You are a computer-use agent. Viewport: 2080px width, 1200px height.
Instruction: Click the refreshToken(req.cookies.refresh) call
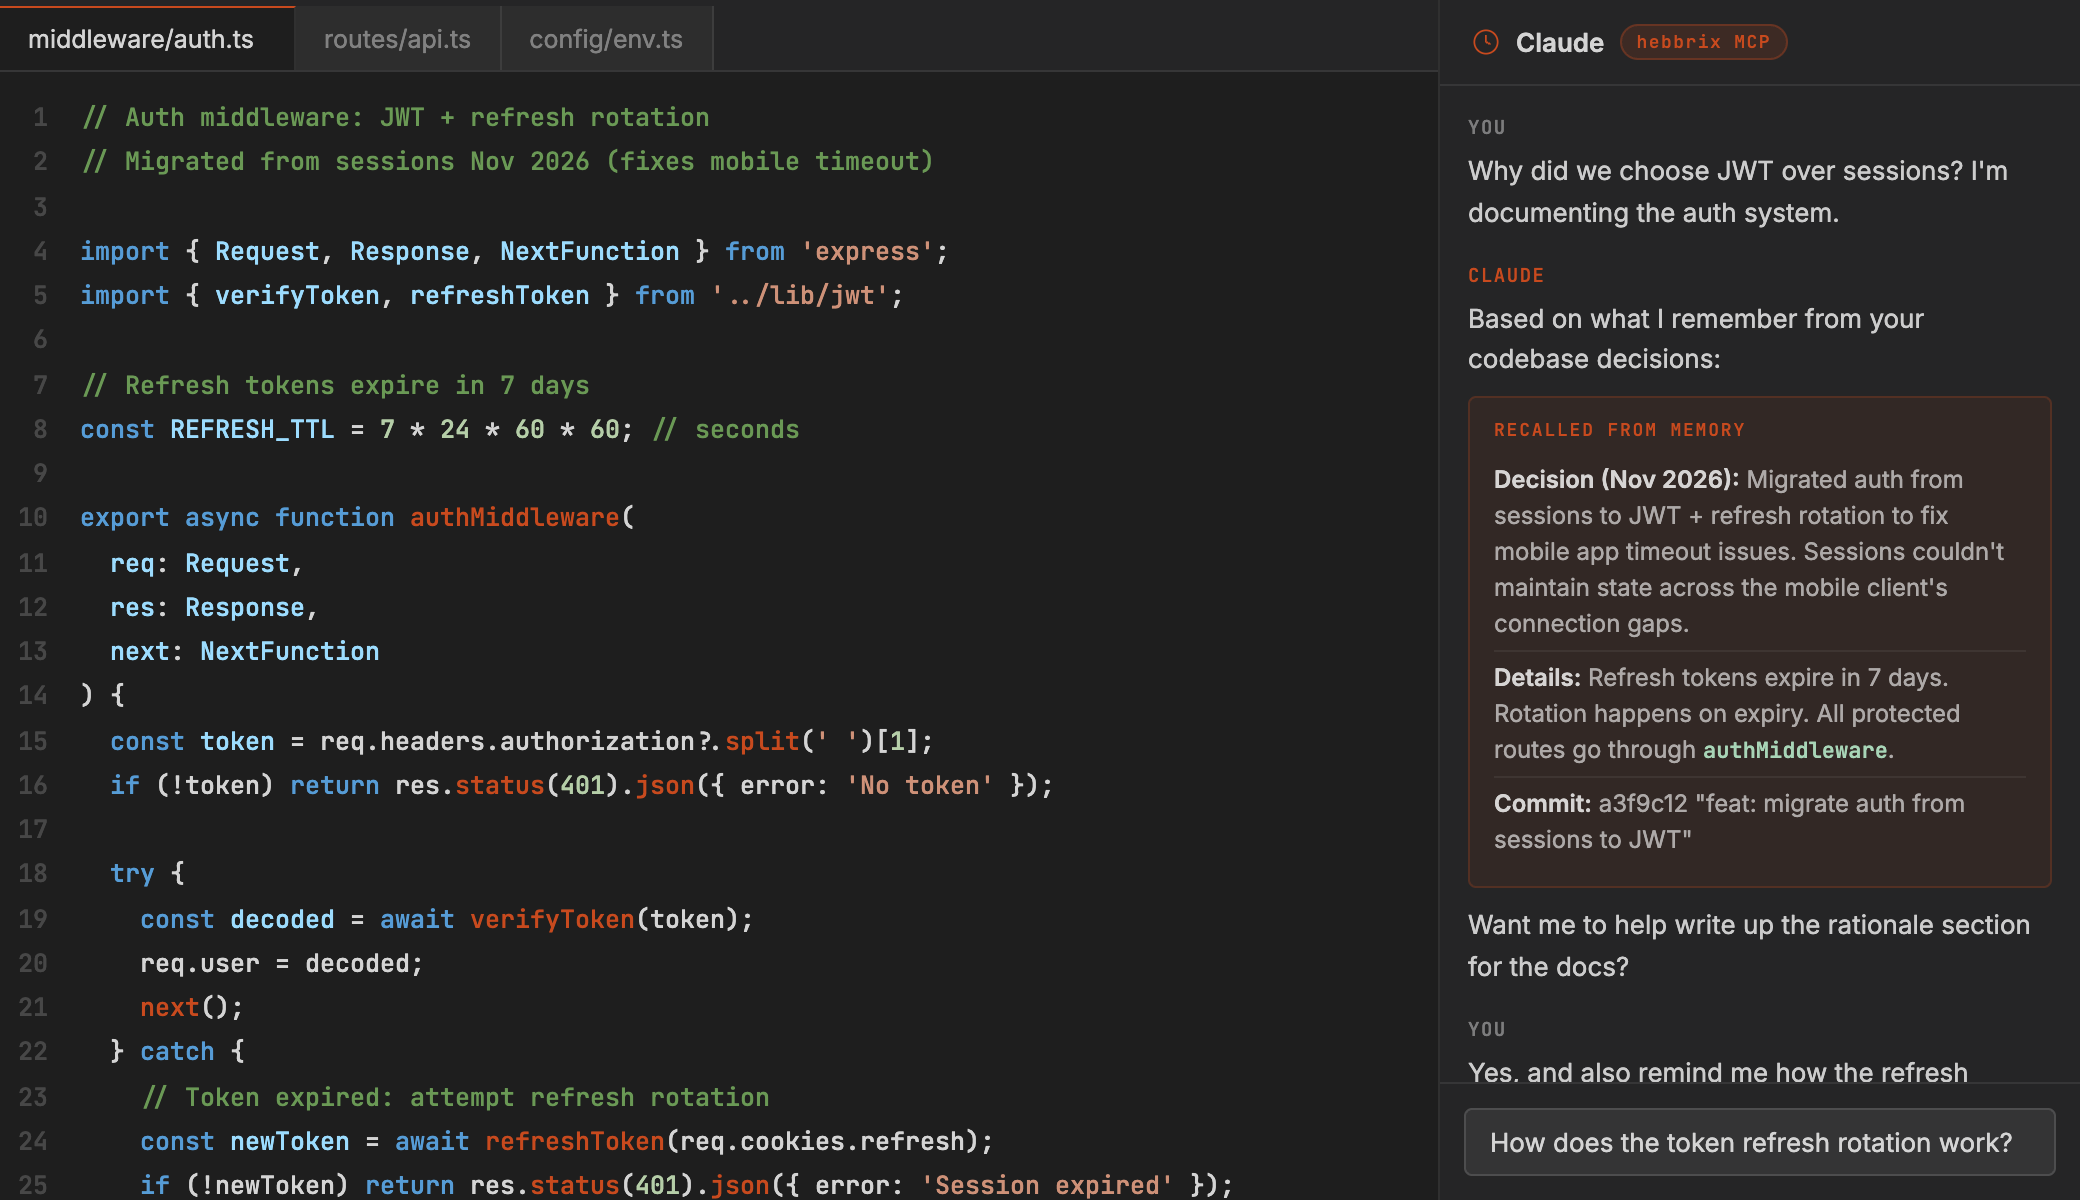pos(738,1142)
